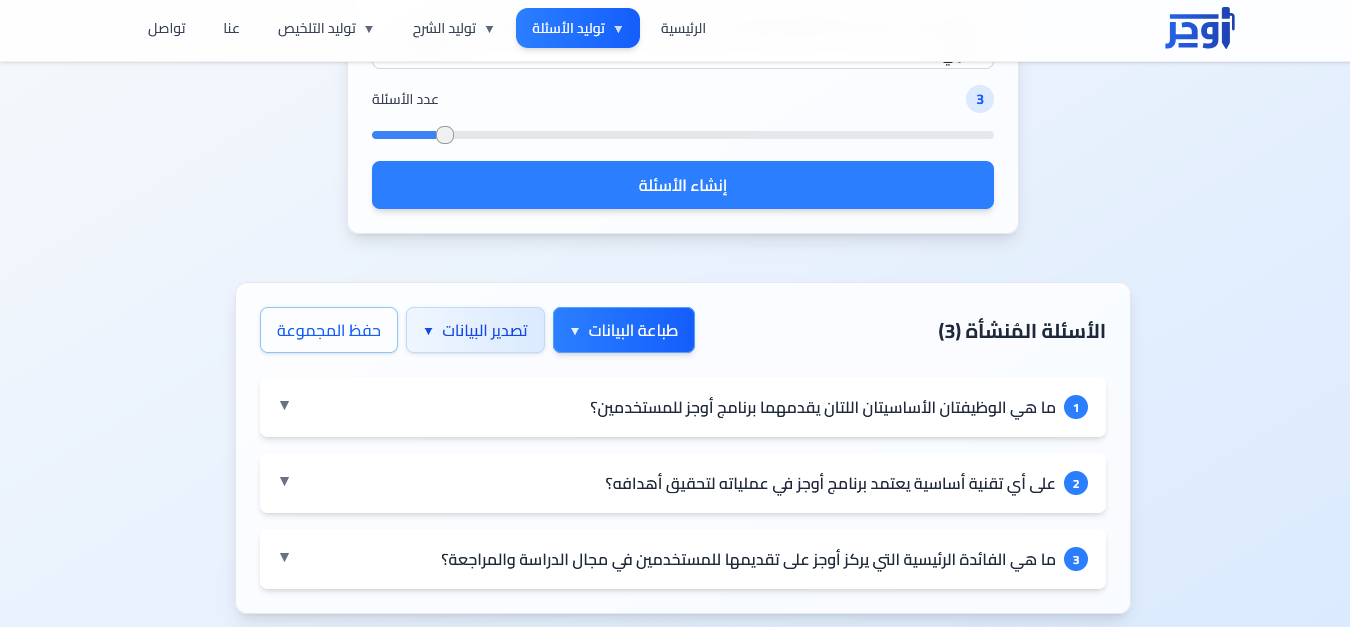
Task: Click the الأسئلة المُنشأة (3) heading
Action: click(1022, 331)
